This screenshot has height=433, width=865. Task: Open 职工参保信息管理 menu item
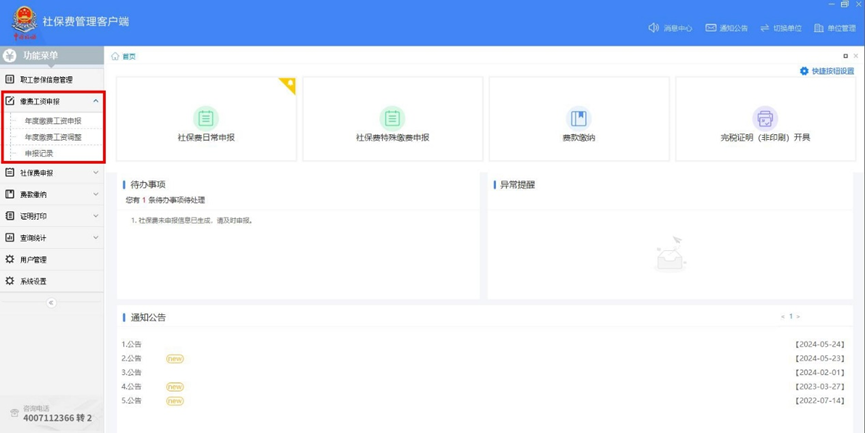click(46, 79)
